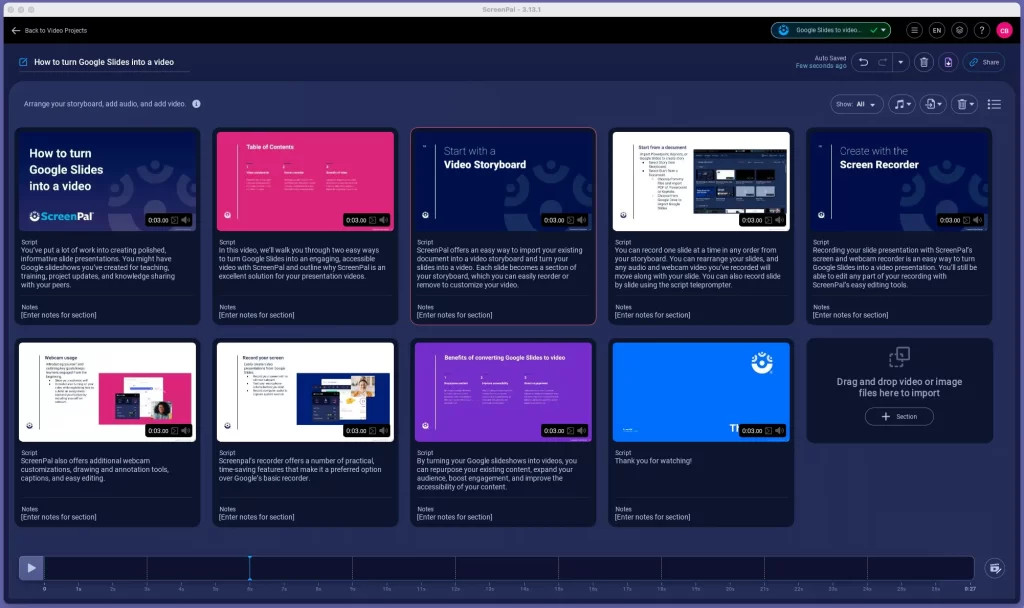Edit the 'Thank you for watching!' script

[653, 460]
